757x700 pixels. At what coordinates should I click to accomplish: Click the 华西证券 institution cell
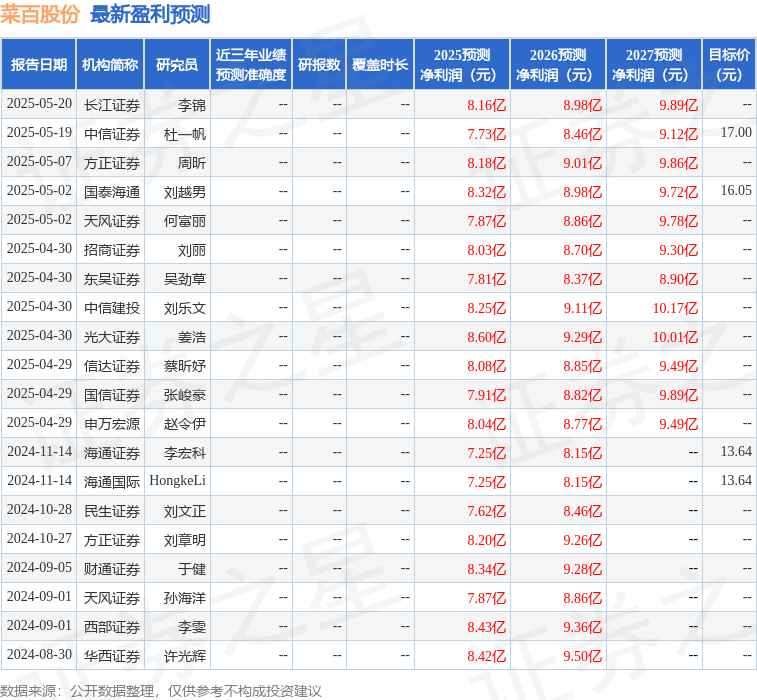[x=112, y=656]
